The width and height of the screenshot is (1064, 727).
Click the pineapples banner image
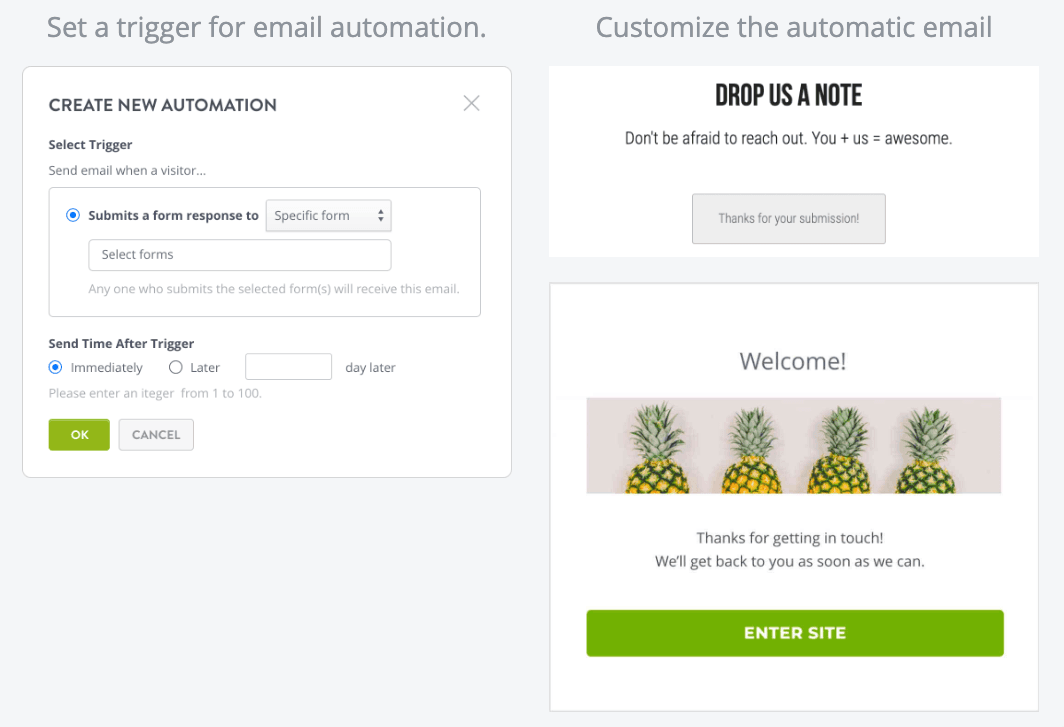pos(794,447)
